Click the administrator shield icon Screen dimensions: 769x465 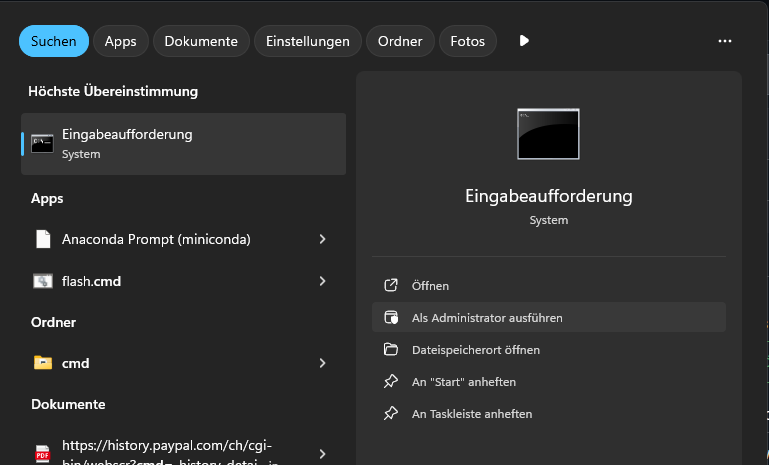pyautogui.click(x=391, y=317)
